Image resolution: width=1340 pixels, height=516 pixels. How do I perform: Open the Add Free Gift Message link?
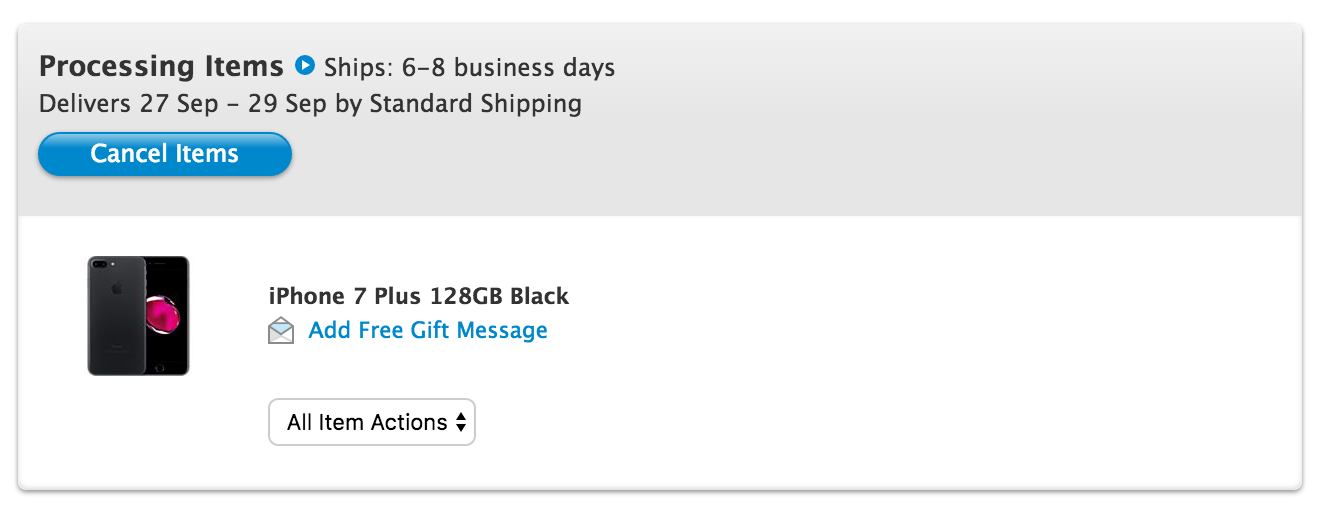click(x=428, y=330)
